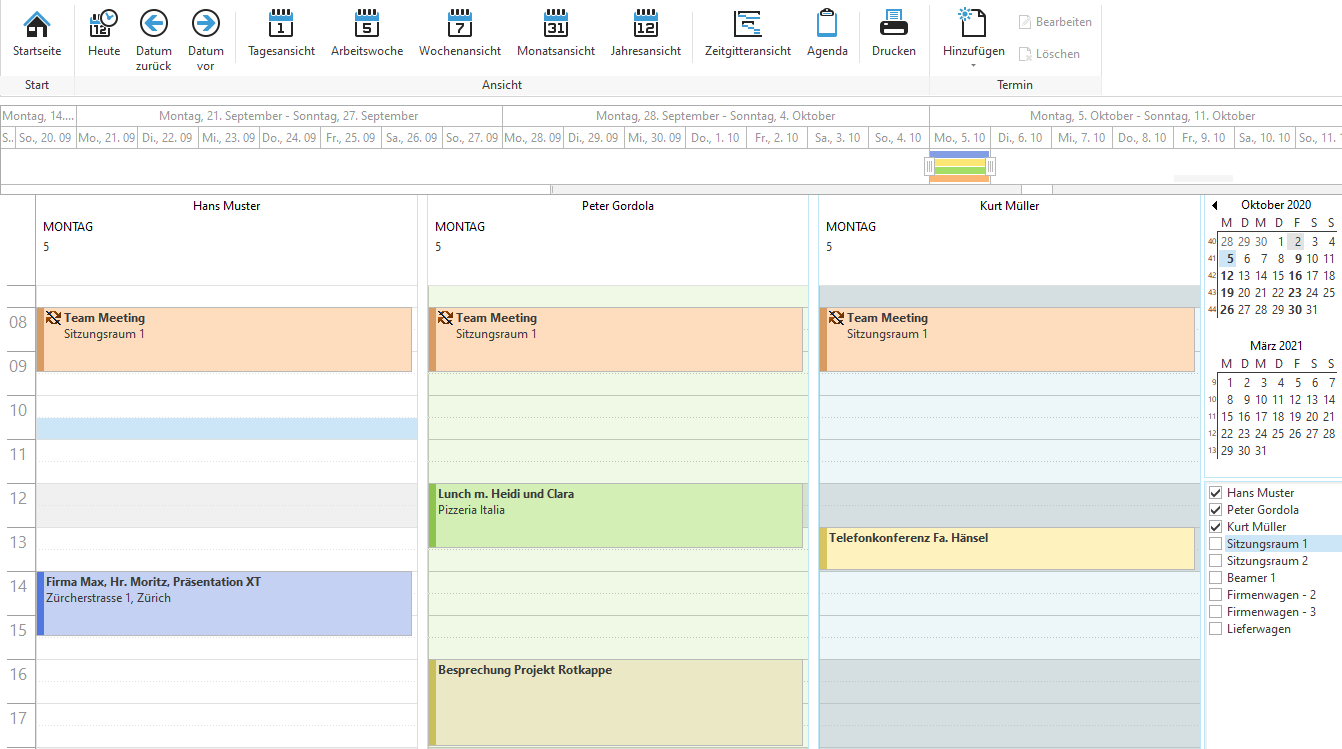Go forward using Datum vor

pos(205,38)
